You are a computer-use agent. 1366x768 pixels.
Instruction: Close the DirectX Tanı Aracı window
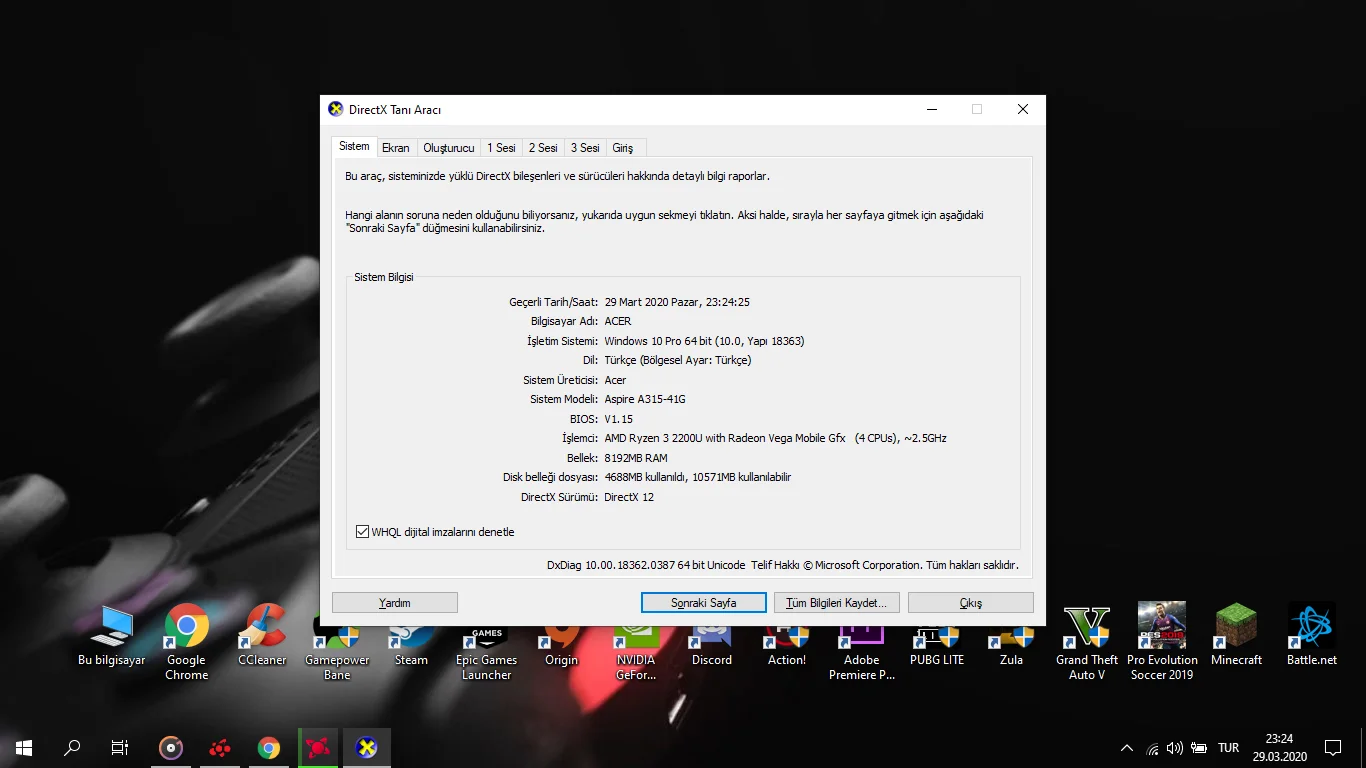1023,110
